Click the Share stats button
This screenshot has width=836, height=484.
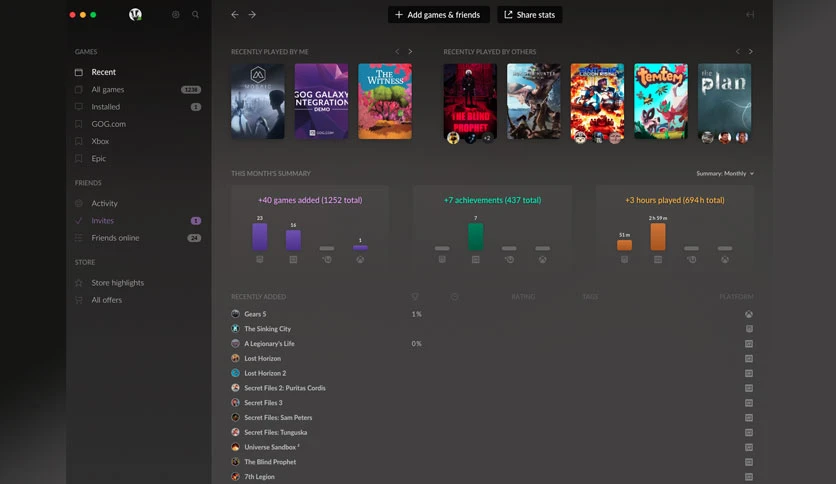(x=529, y=14)
